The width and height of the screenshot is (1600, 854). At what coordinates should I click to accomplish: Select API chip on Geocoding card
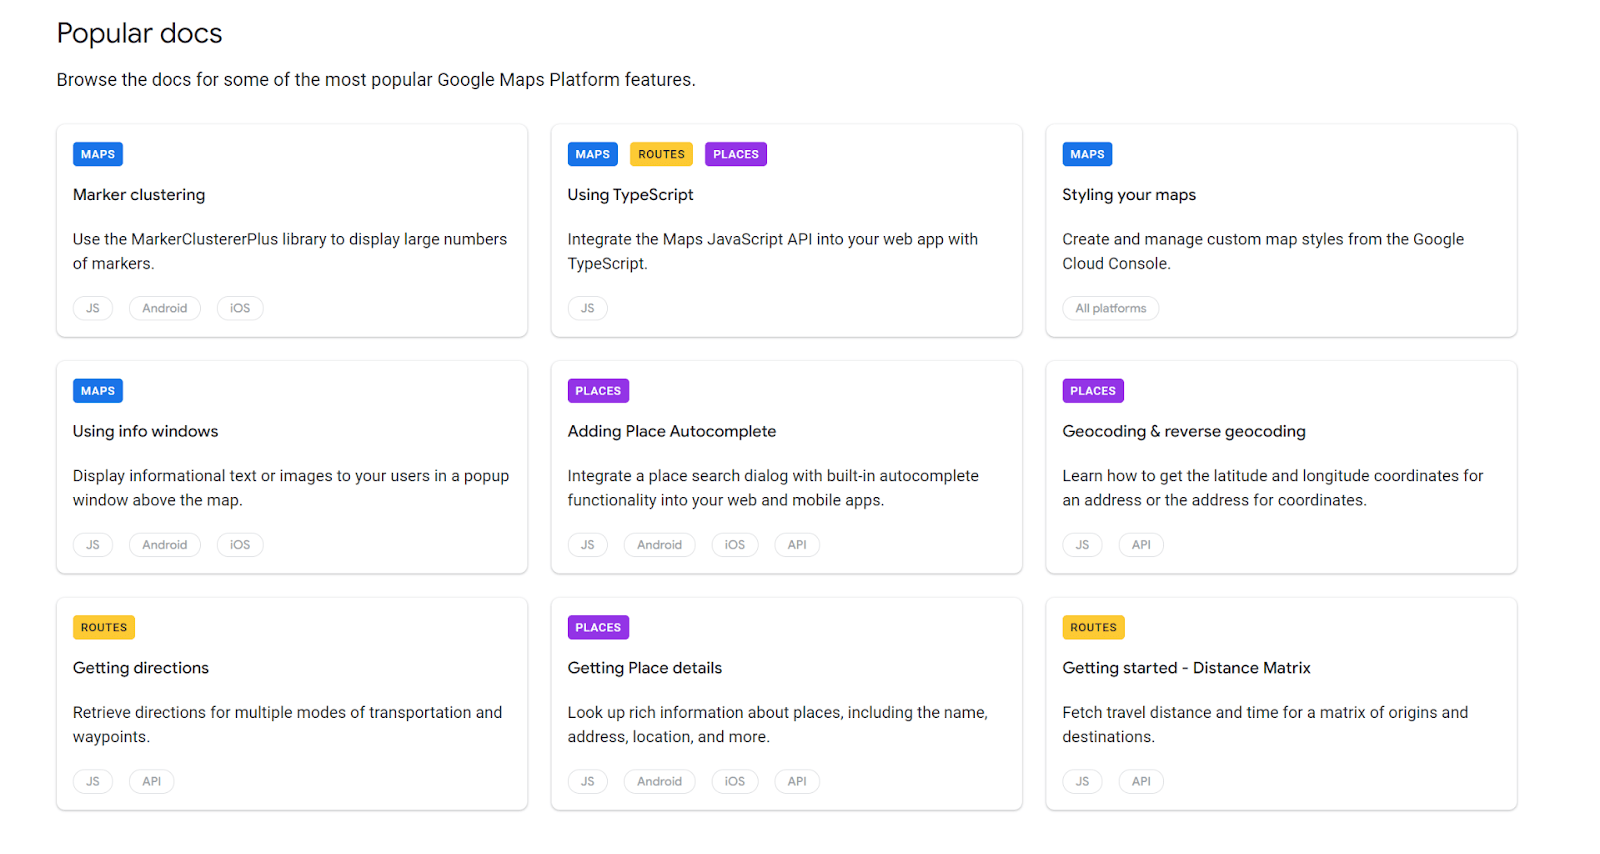click(1141, 545)
